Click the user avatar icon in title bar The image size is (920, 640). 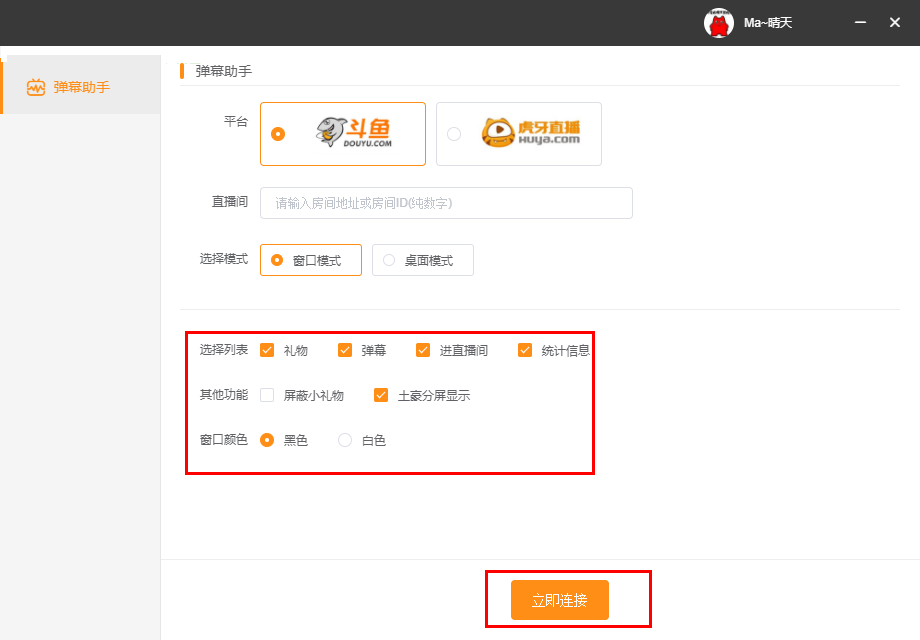pos(719,23)
